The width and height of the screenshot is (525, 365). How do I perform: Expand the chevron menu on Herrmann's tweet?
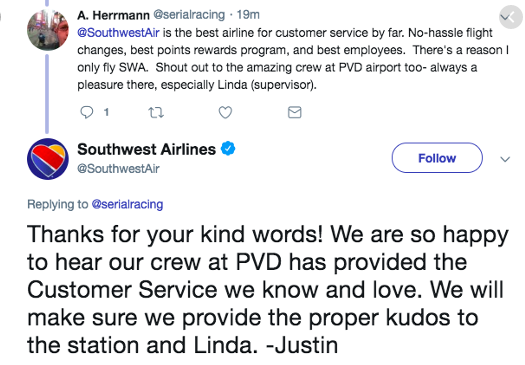click(511, 17)
